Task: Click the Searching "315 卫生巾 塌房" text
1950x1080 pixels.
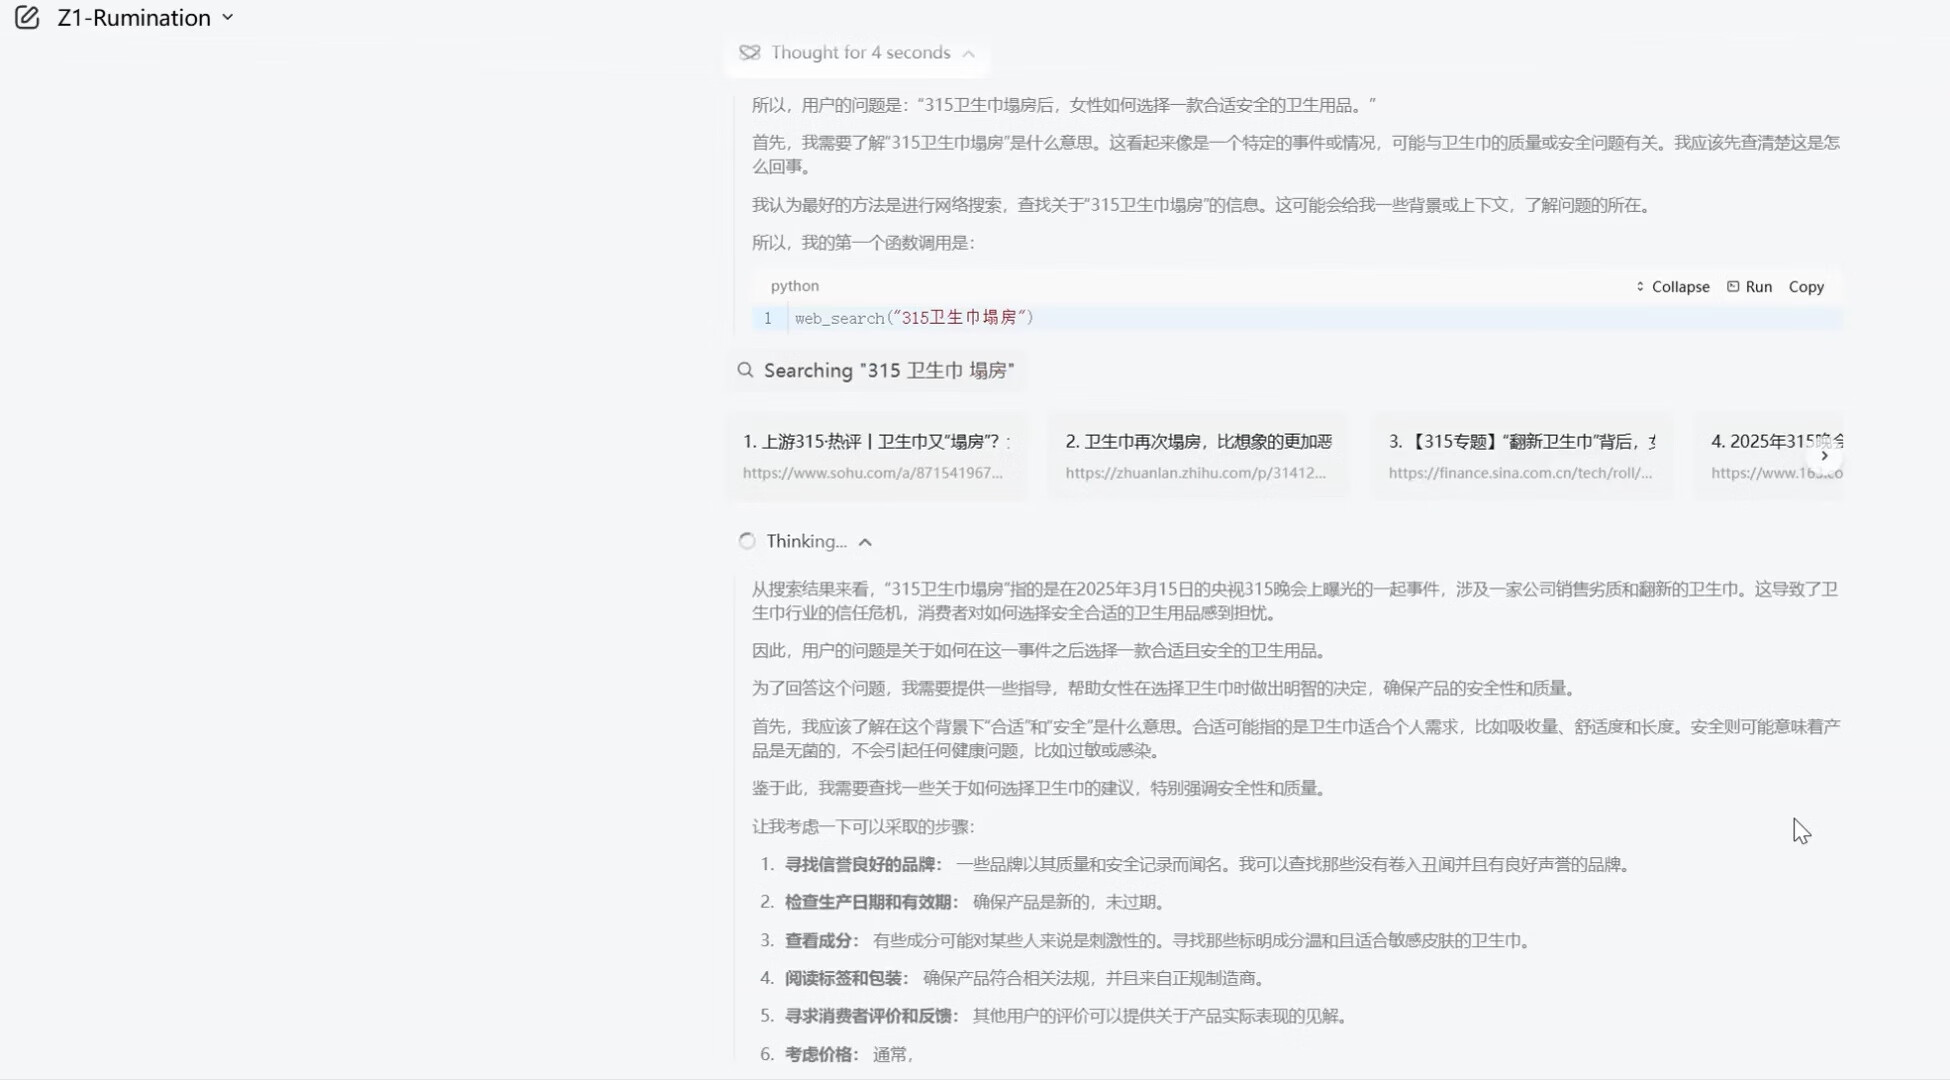Action: point(889,371)
